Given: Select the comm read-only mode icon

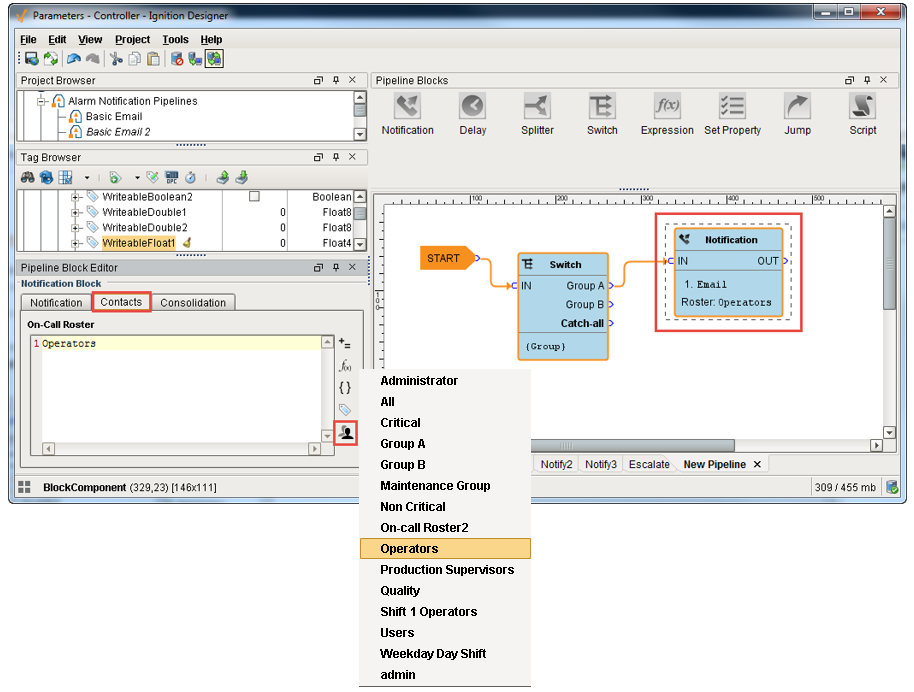Looking at the screenshot, I should click(x=195, y=59).
